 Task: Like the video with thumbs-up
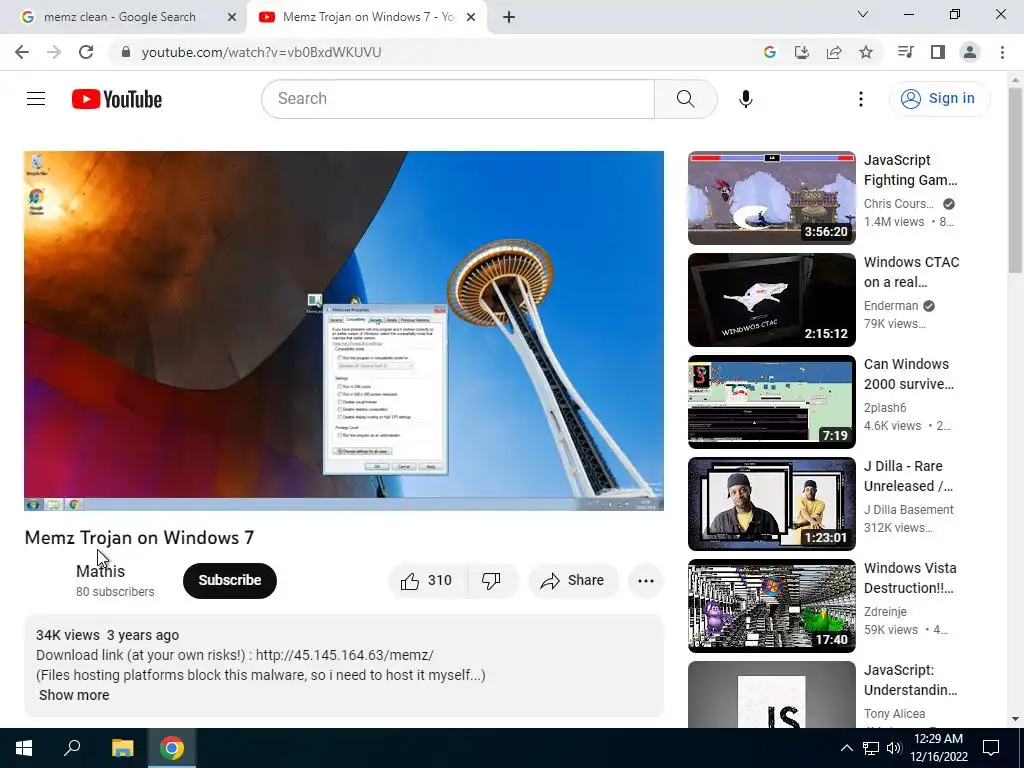(427, 581)
